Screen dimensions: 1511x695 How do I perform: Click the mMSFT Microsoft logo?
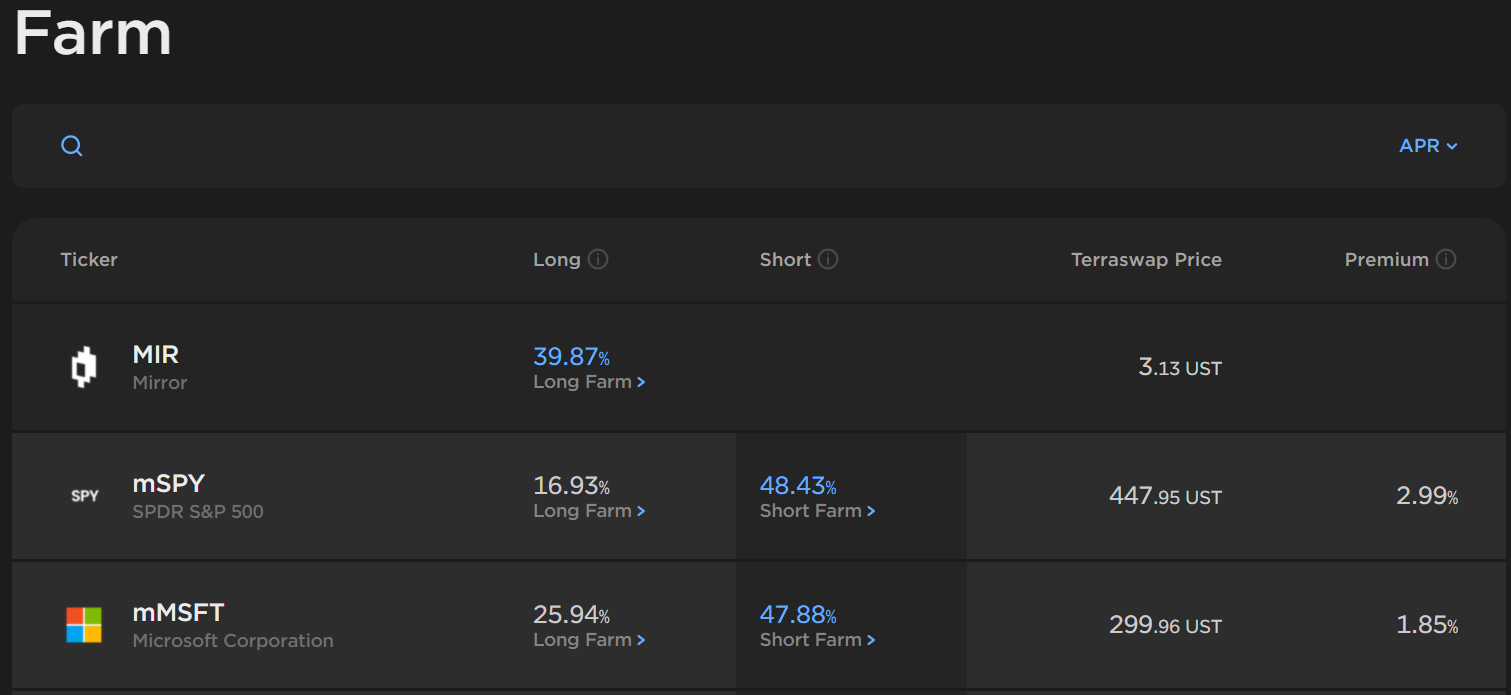pyautogui.click(x=85, y=625)
